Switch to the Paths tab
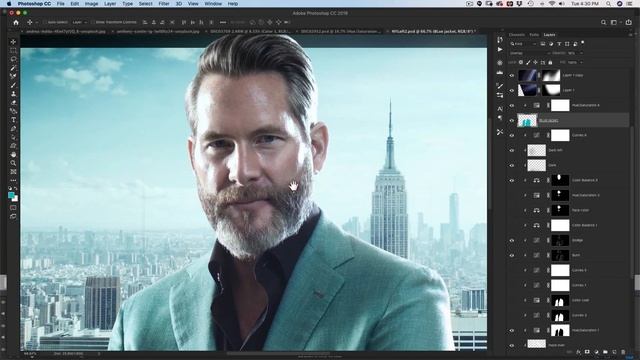Screen dimensions: 640x360 pos(534,35)
